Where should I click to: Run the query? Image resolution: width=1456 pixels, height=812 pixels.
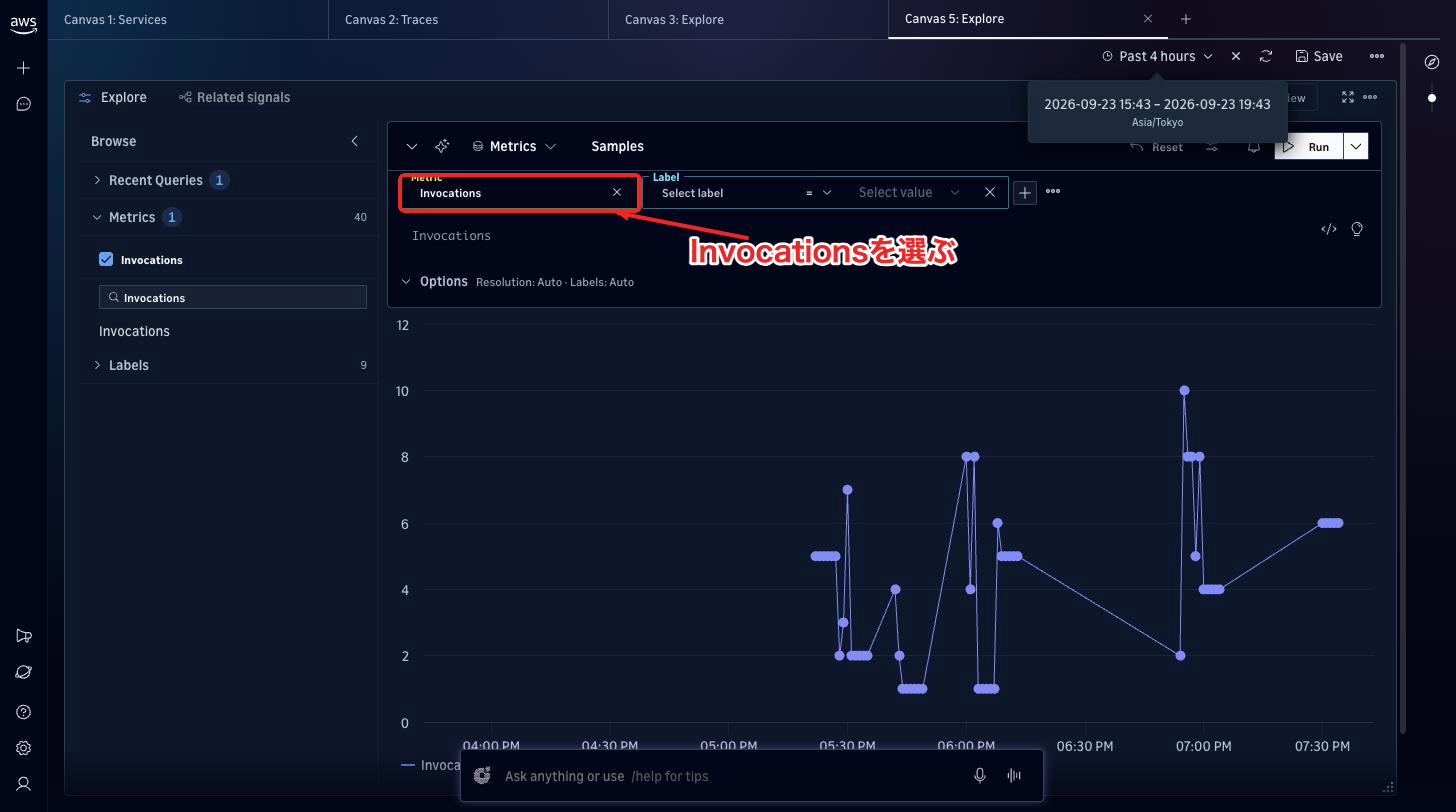[1309, 147]
